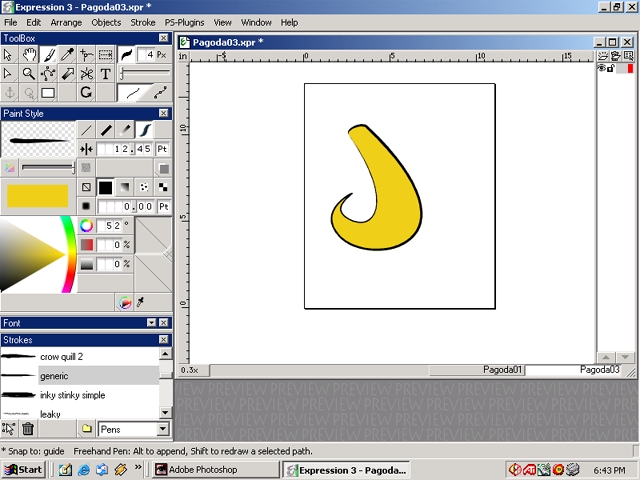Switch to Adobe Photoshop in taskbar
Viewport: 640px width, 480px height.
click(x=216, y=470)
